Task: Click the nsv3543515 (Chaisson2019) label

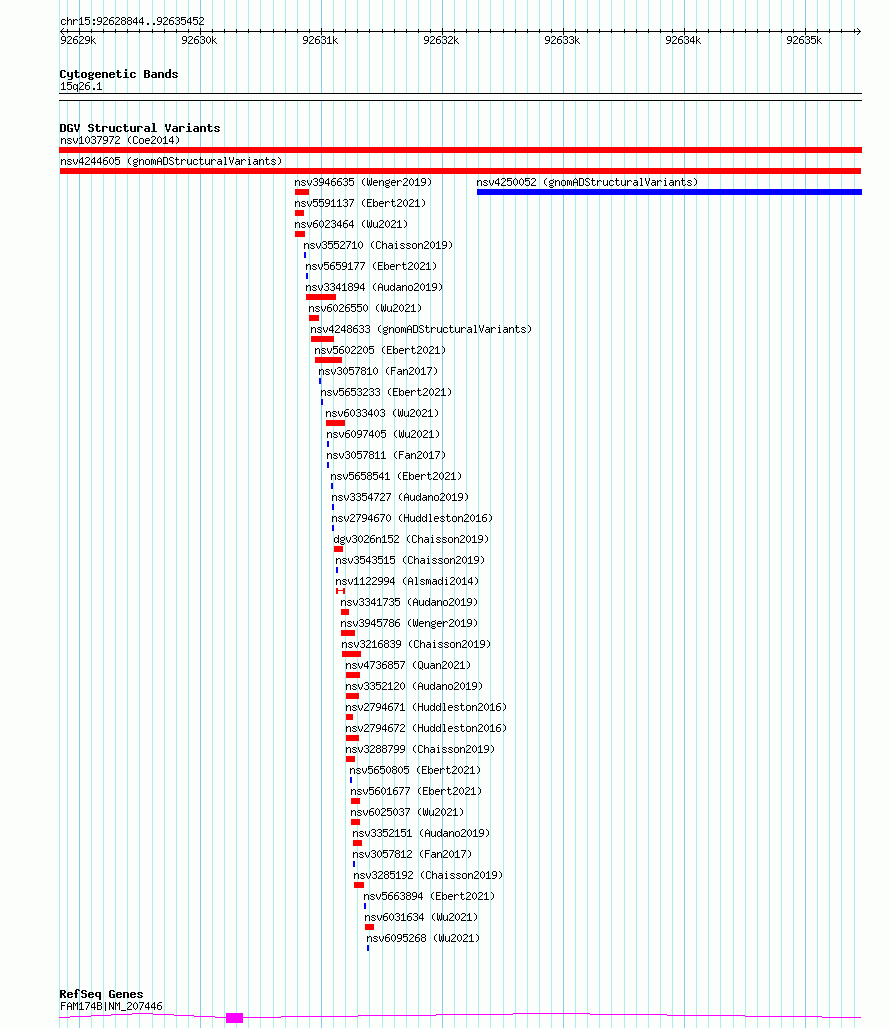Action: tap(410, 560)
